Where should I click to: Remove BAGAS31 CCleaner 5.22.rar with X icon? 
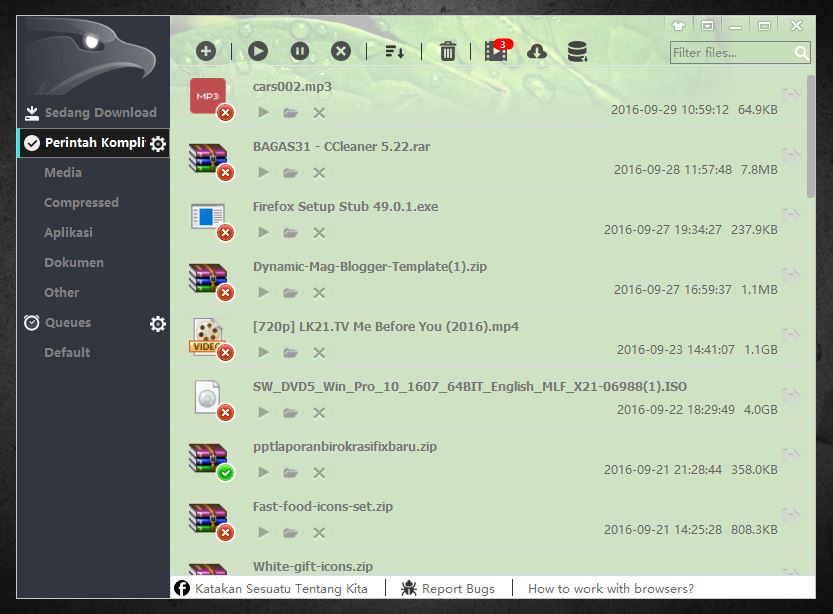319,173
